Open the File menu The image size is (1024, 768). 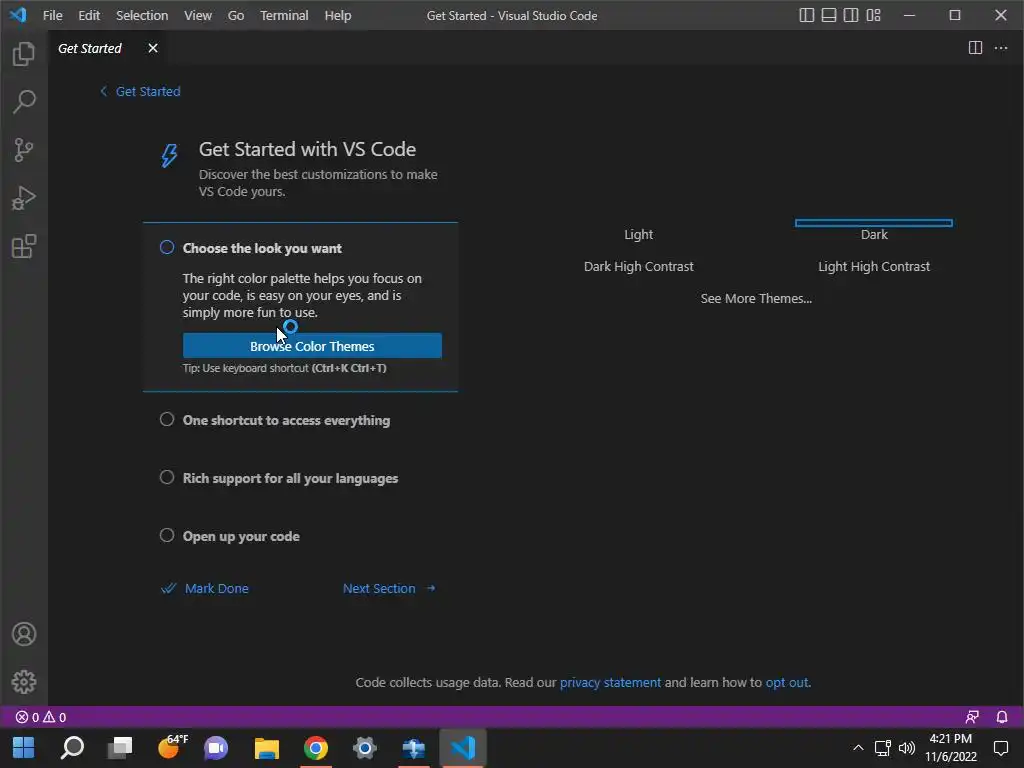(x=52, y=15)
